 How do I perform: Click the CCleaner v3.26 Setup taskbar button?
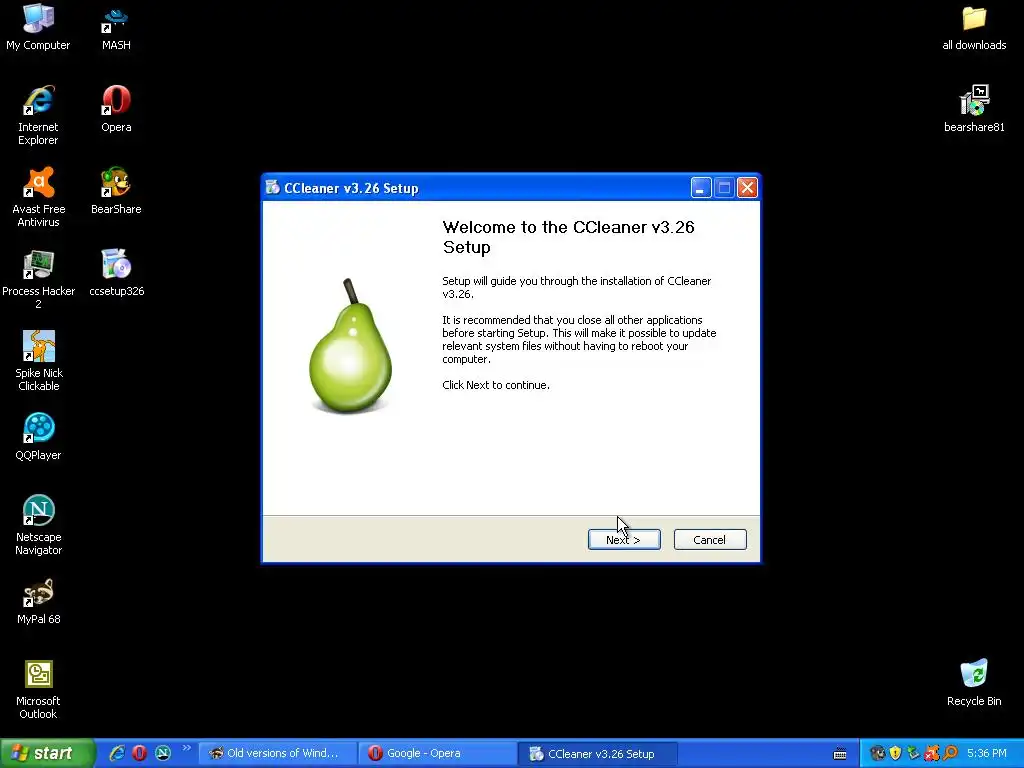(598, 753)
